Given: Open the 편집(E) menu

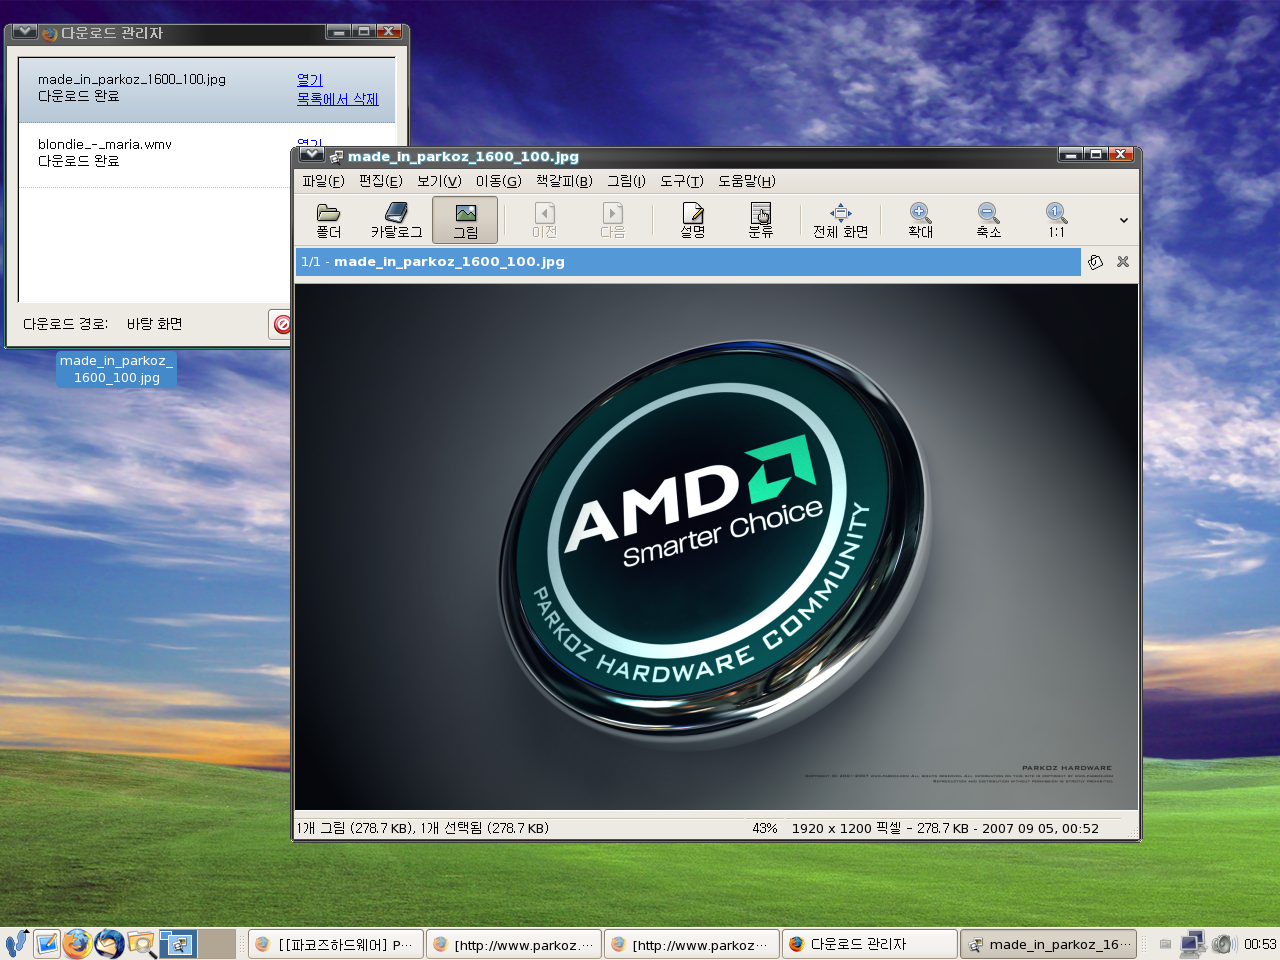Looking at the screenshot, I should pos(381,181).
